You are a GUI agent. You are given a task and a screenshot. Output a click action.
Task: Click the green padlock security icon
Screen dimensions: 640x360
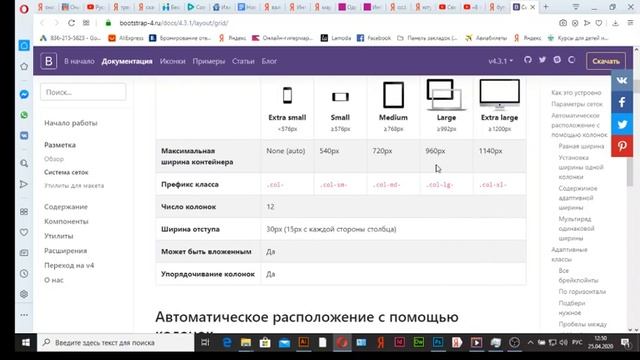pyautogui.click(x=108, y=23)
